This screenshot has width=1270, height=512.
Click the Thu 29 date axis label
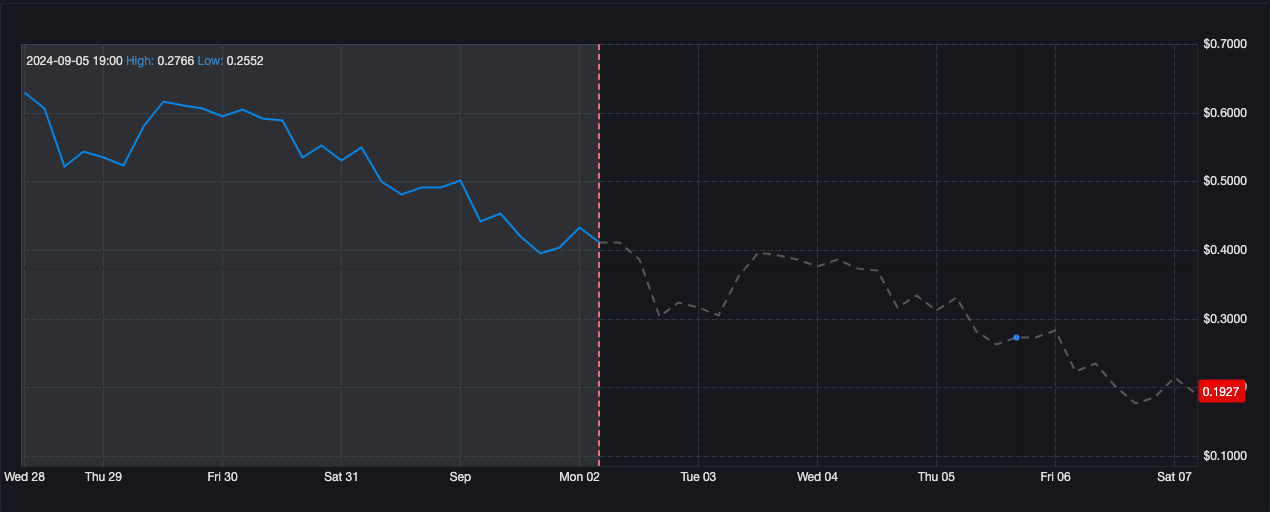(103, 477)
